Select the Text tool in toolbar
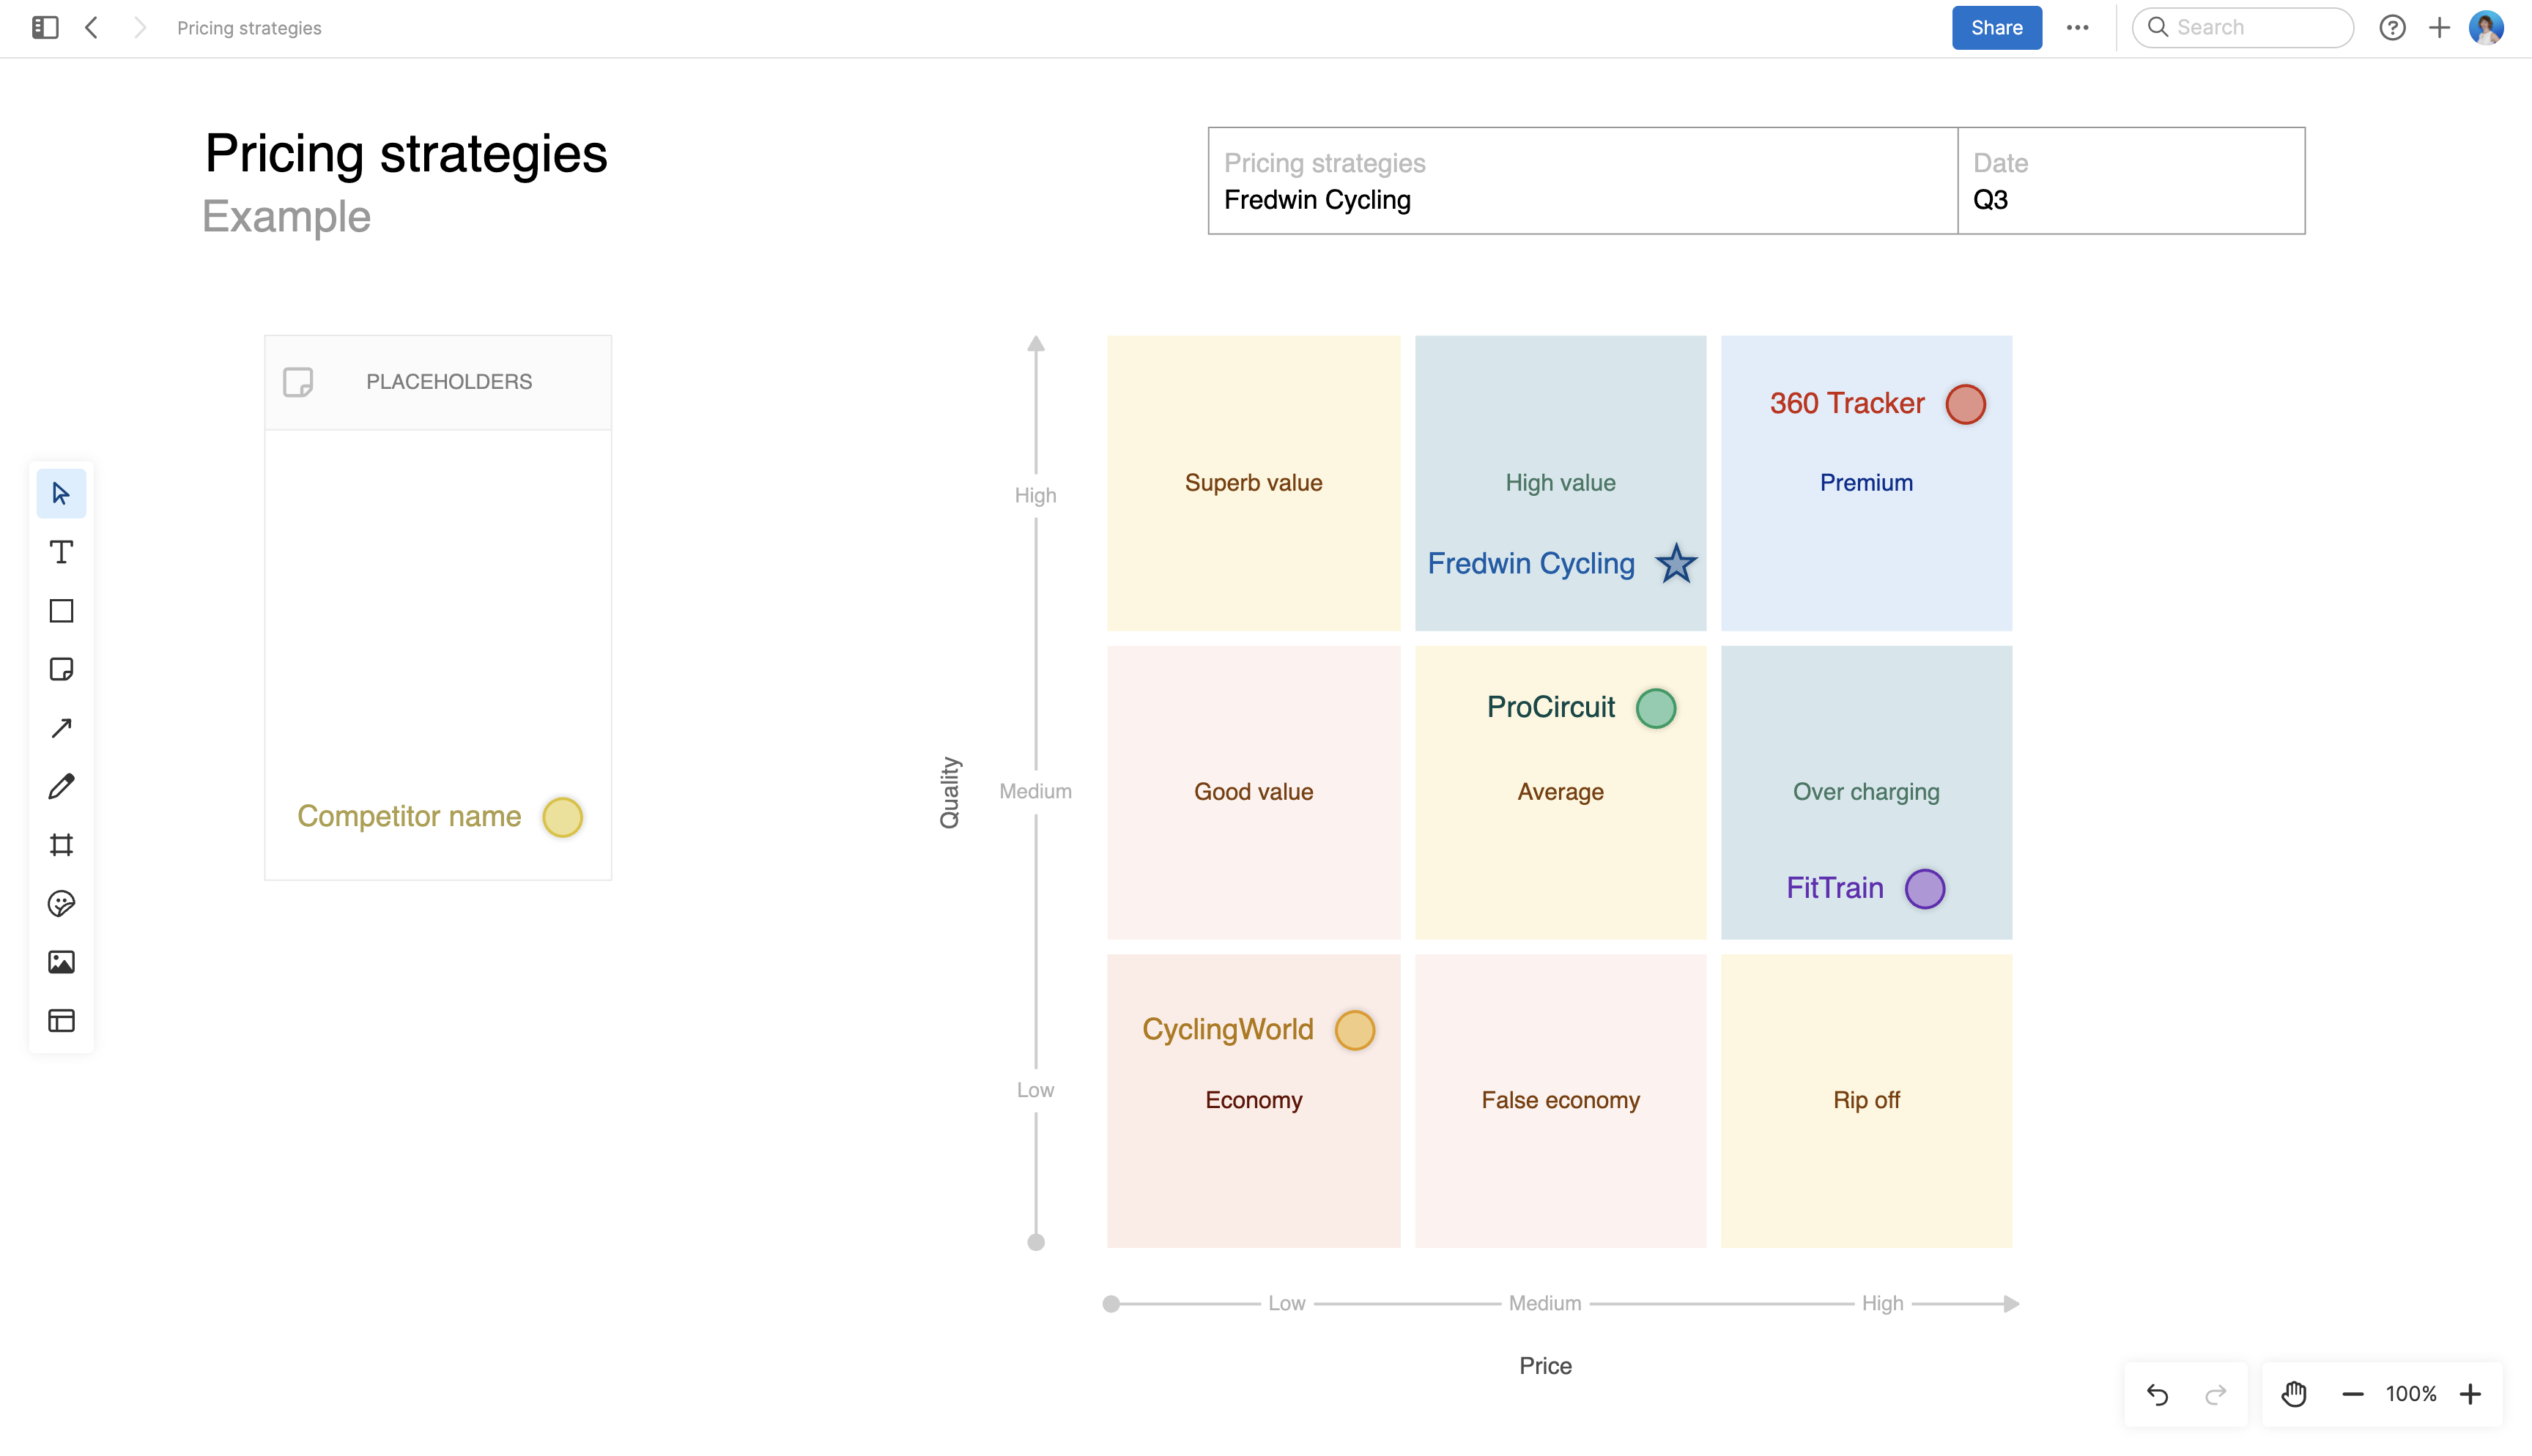Image resolution: width=2532 pixels, height=1456 pixels. (x=61, y=552)
